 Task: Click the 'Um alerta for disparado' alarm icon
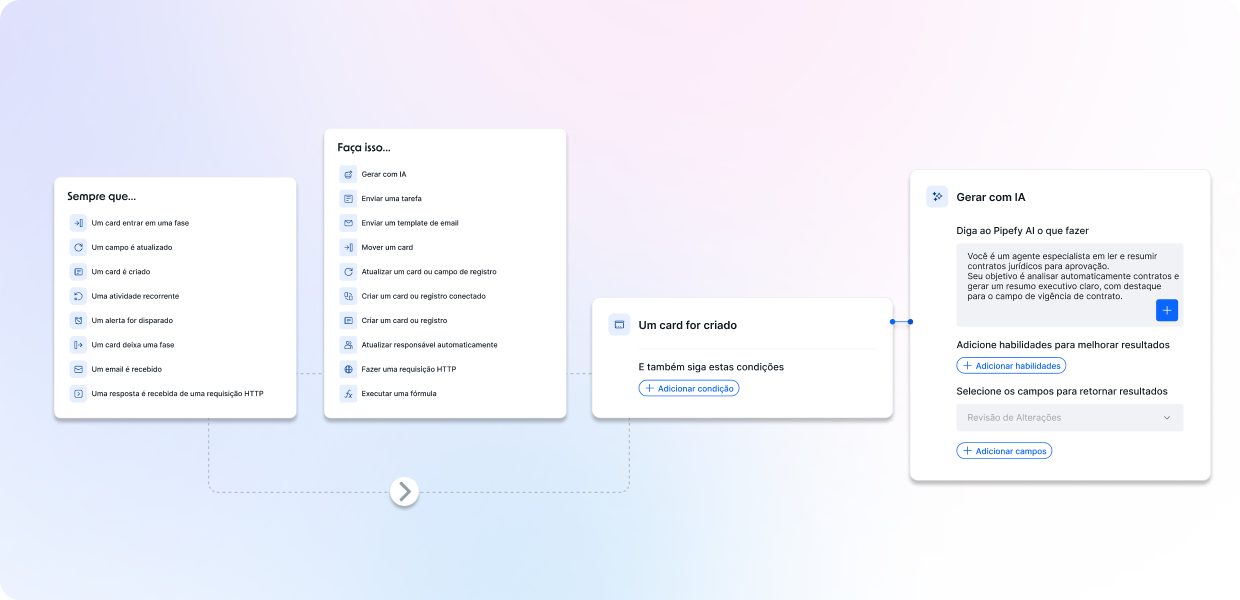(78, 321)
